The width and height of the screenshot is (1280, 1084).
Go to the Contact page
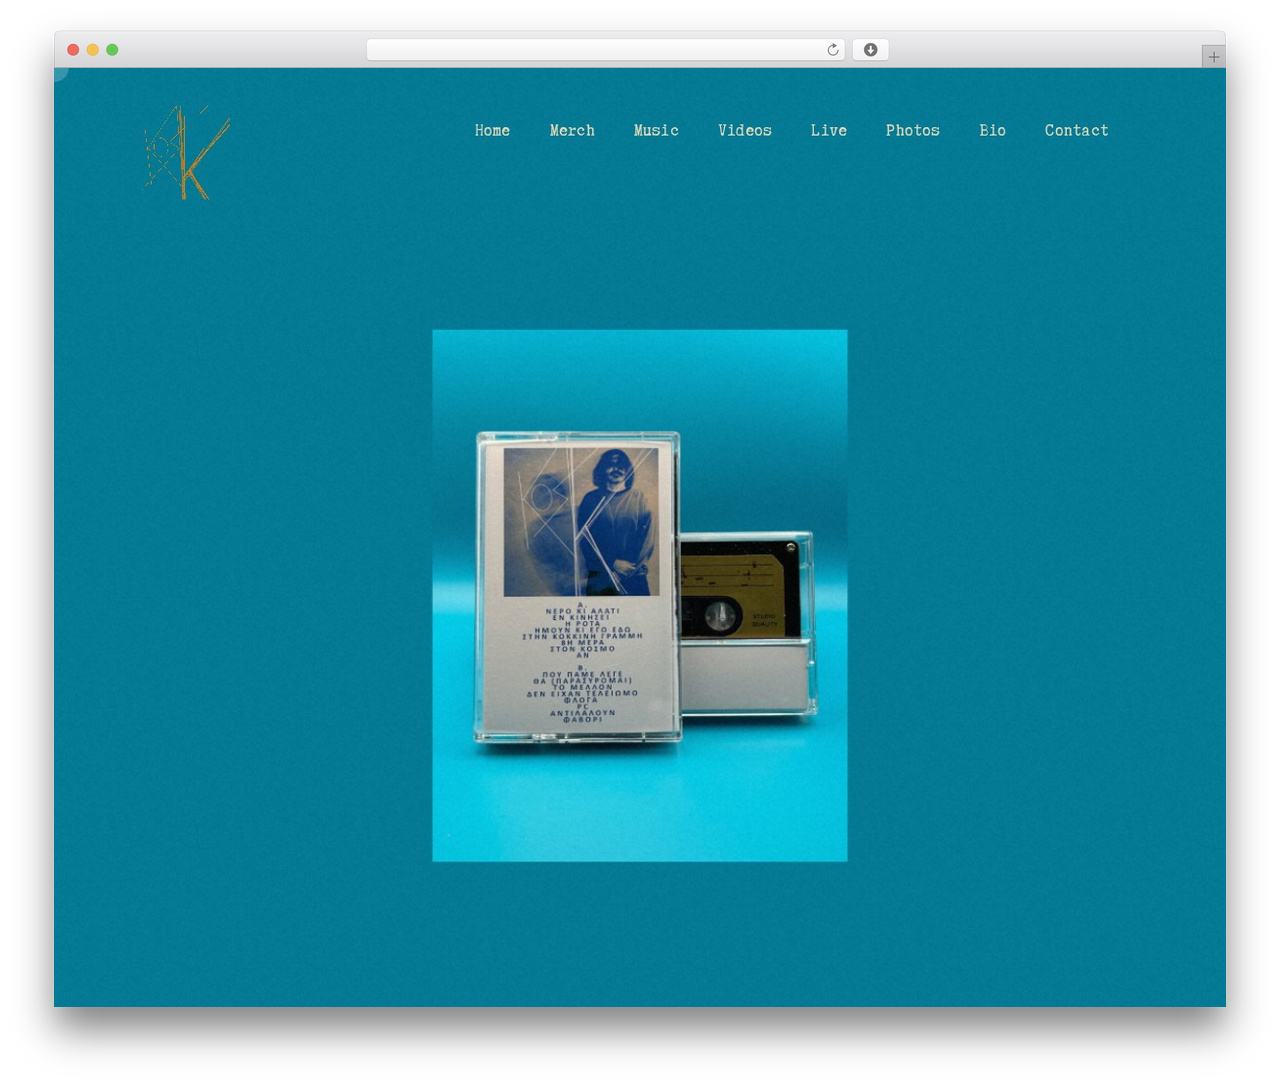click(x=1077, y=131)
